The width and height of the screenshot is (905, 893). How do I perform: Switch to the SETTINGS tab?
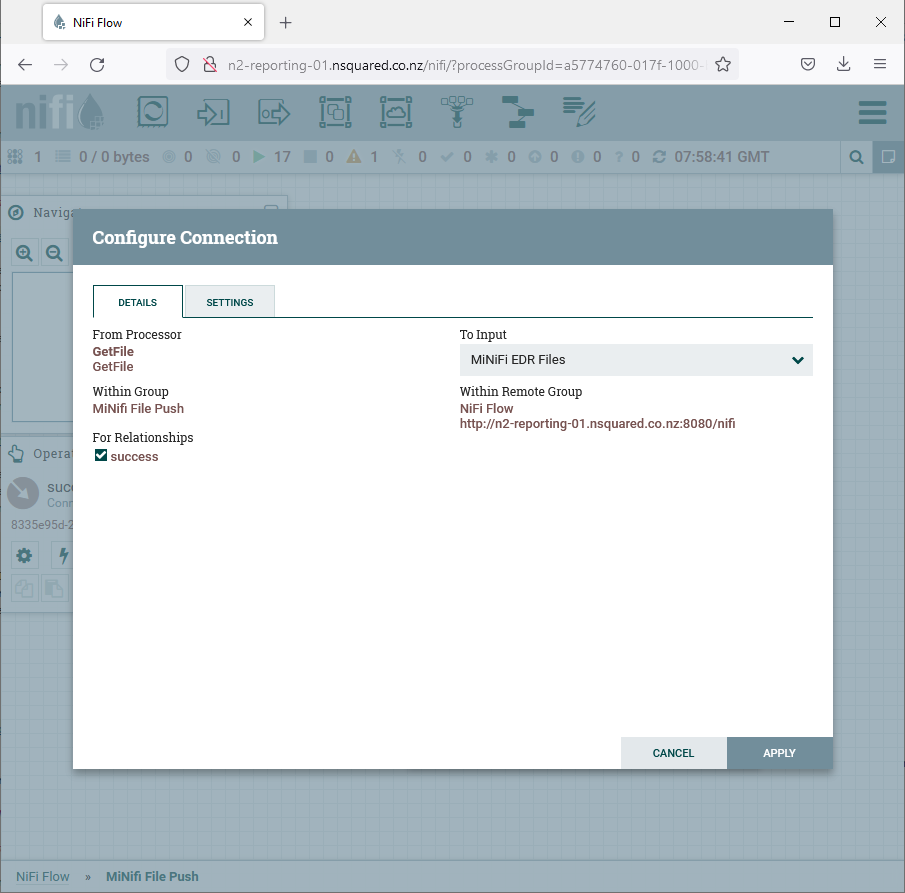pyautogui.click(x=229, y=301)
